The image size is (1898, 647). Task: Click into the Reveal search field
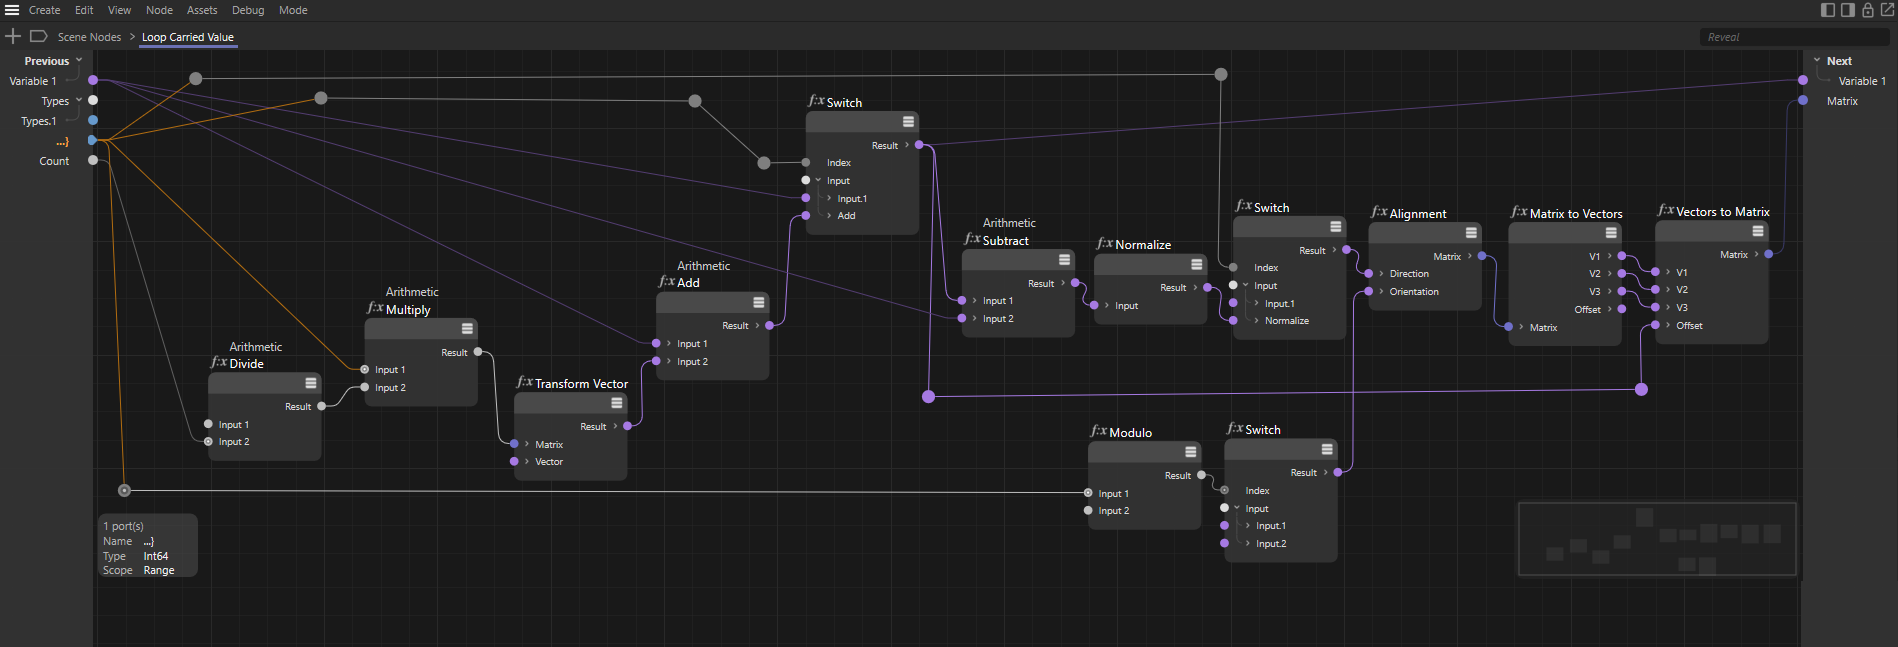(x=1794, y=37)
